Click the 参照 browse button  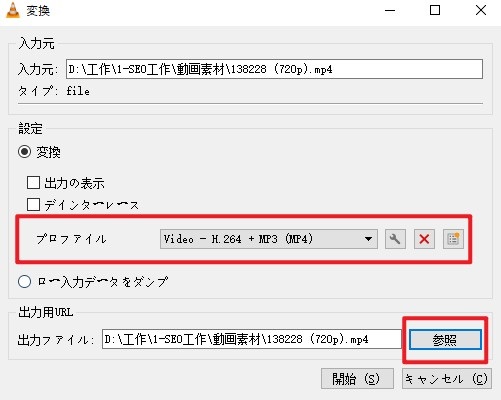(x=445, y=340)
